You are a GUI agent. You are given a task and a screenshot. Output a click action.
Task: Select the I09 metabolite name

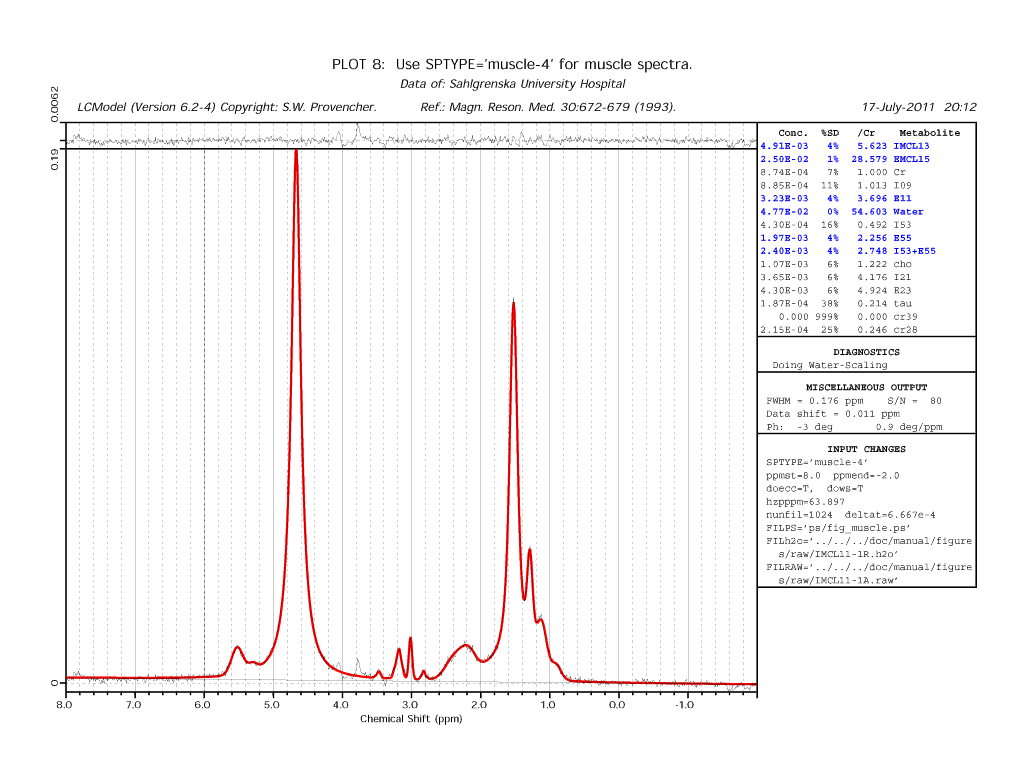pos(903,185)
